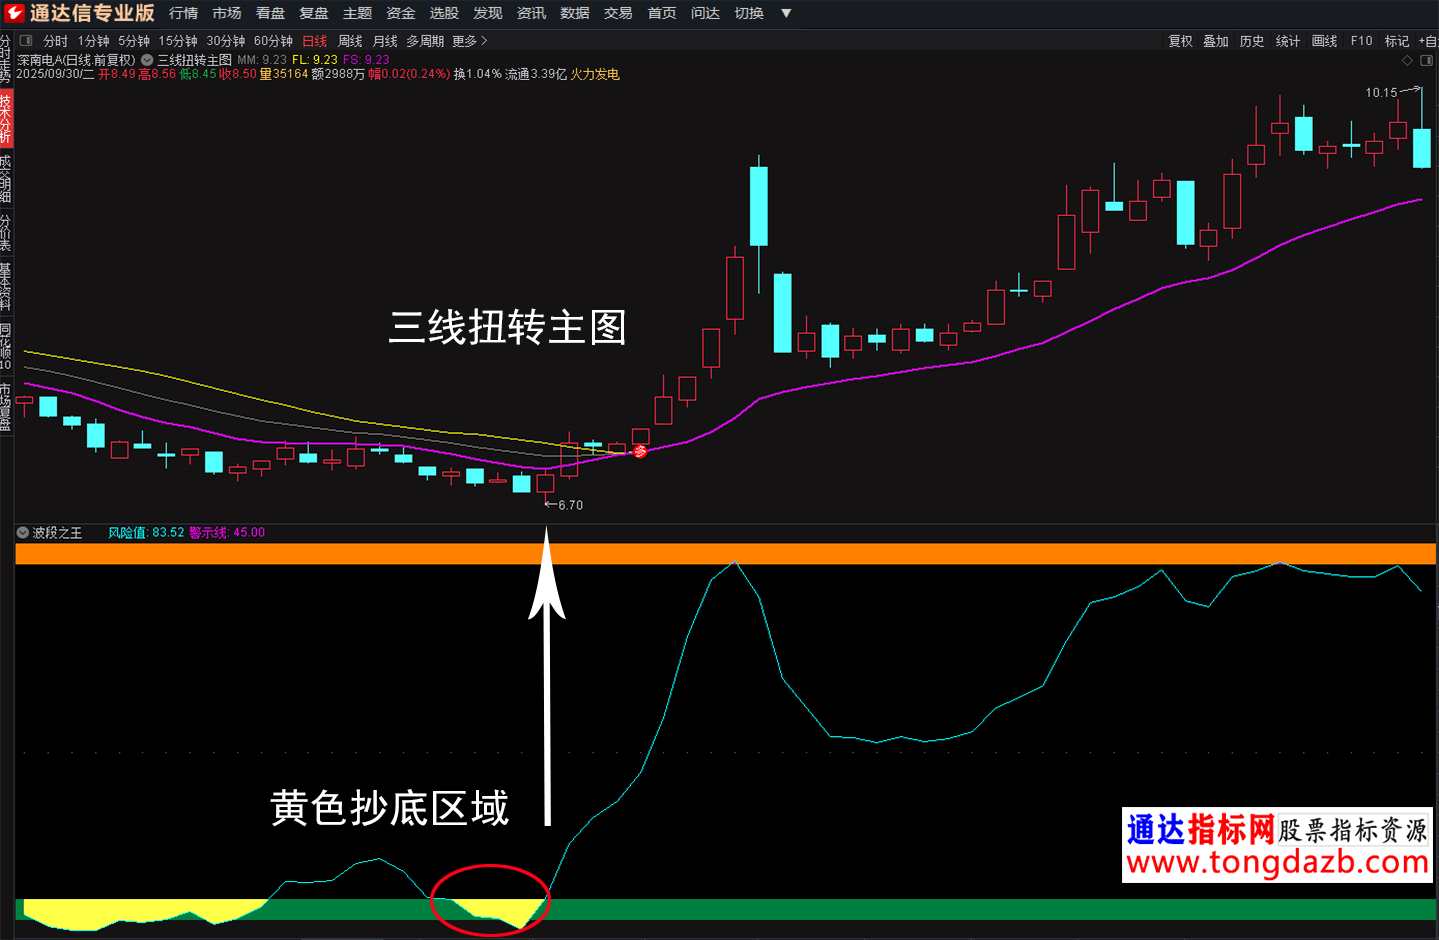Click the FL: 9.23 yellow value
Screen dimensions: 1439x940
pos(315,60)
